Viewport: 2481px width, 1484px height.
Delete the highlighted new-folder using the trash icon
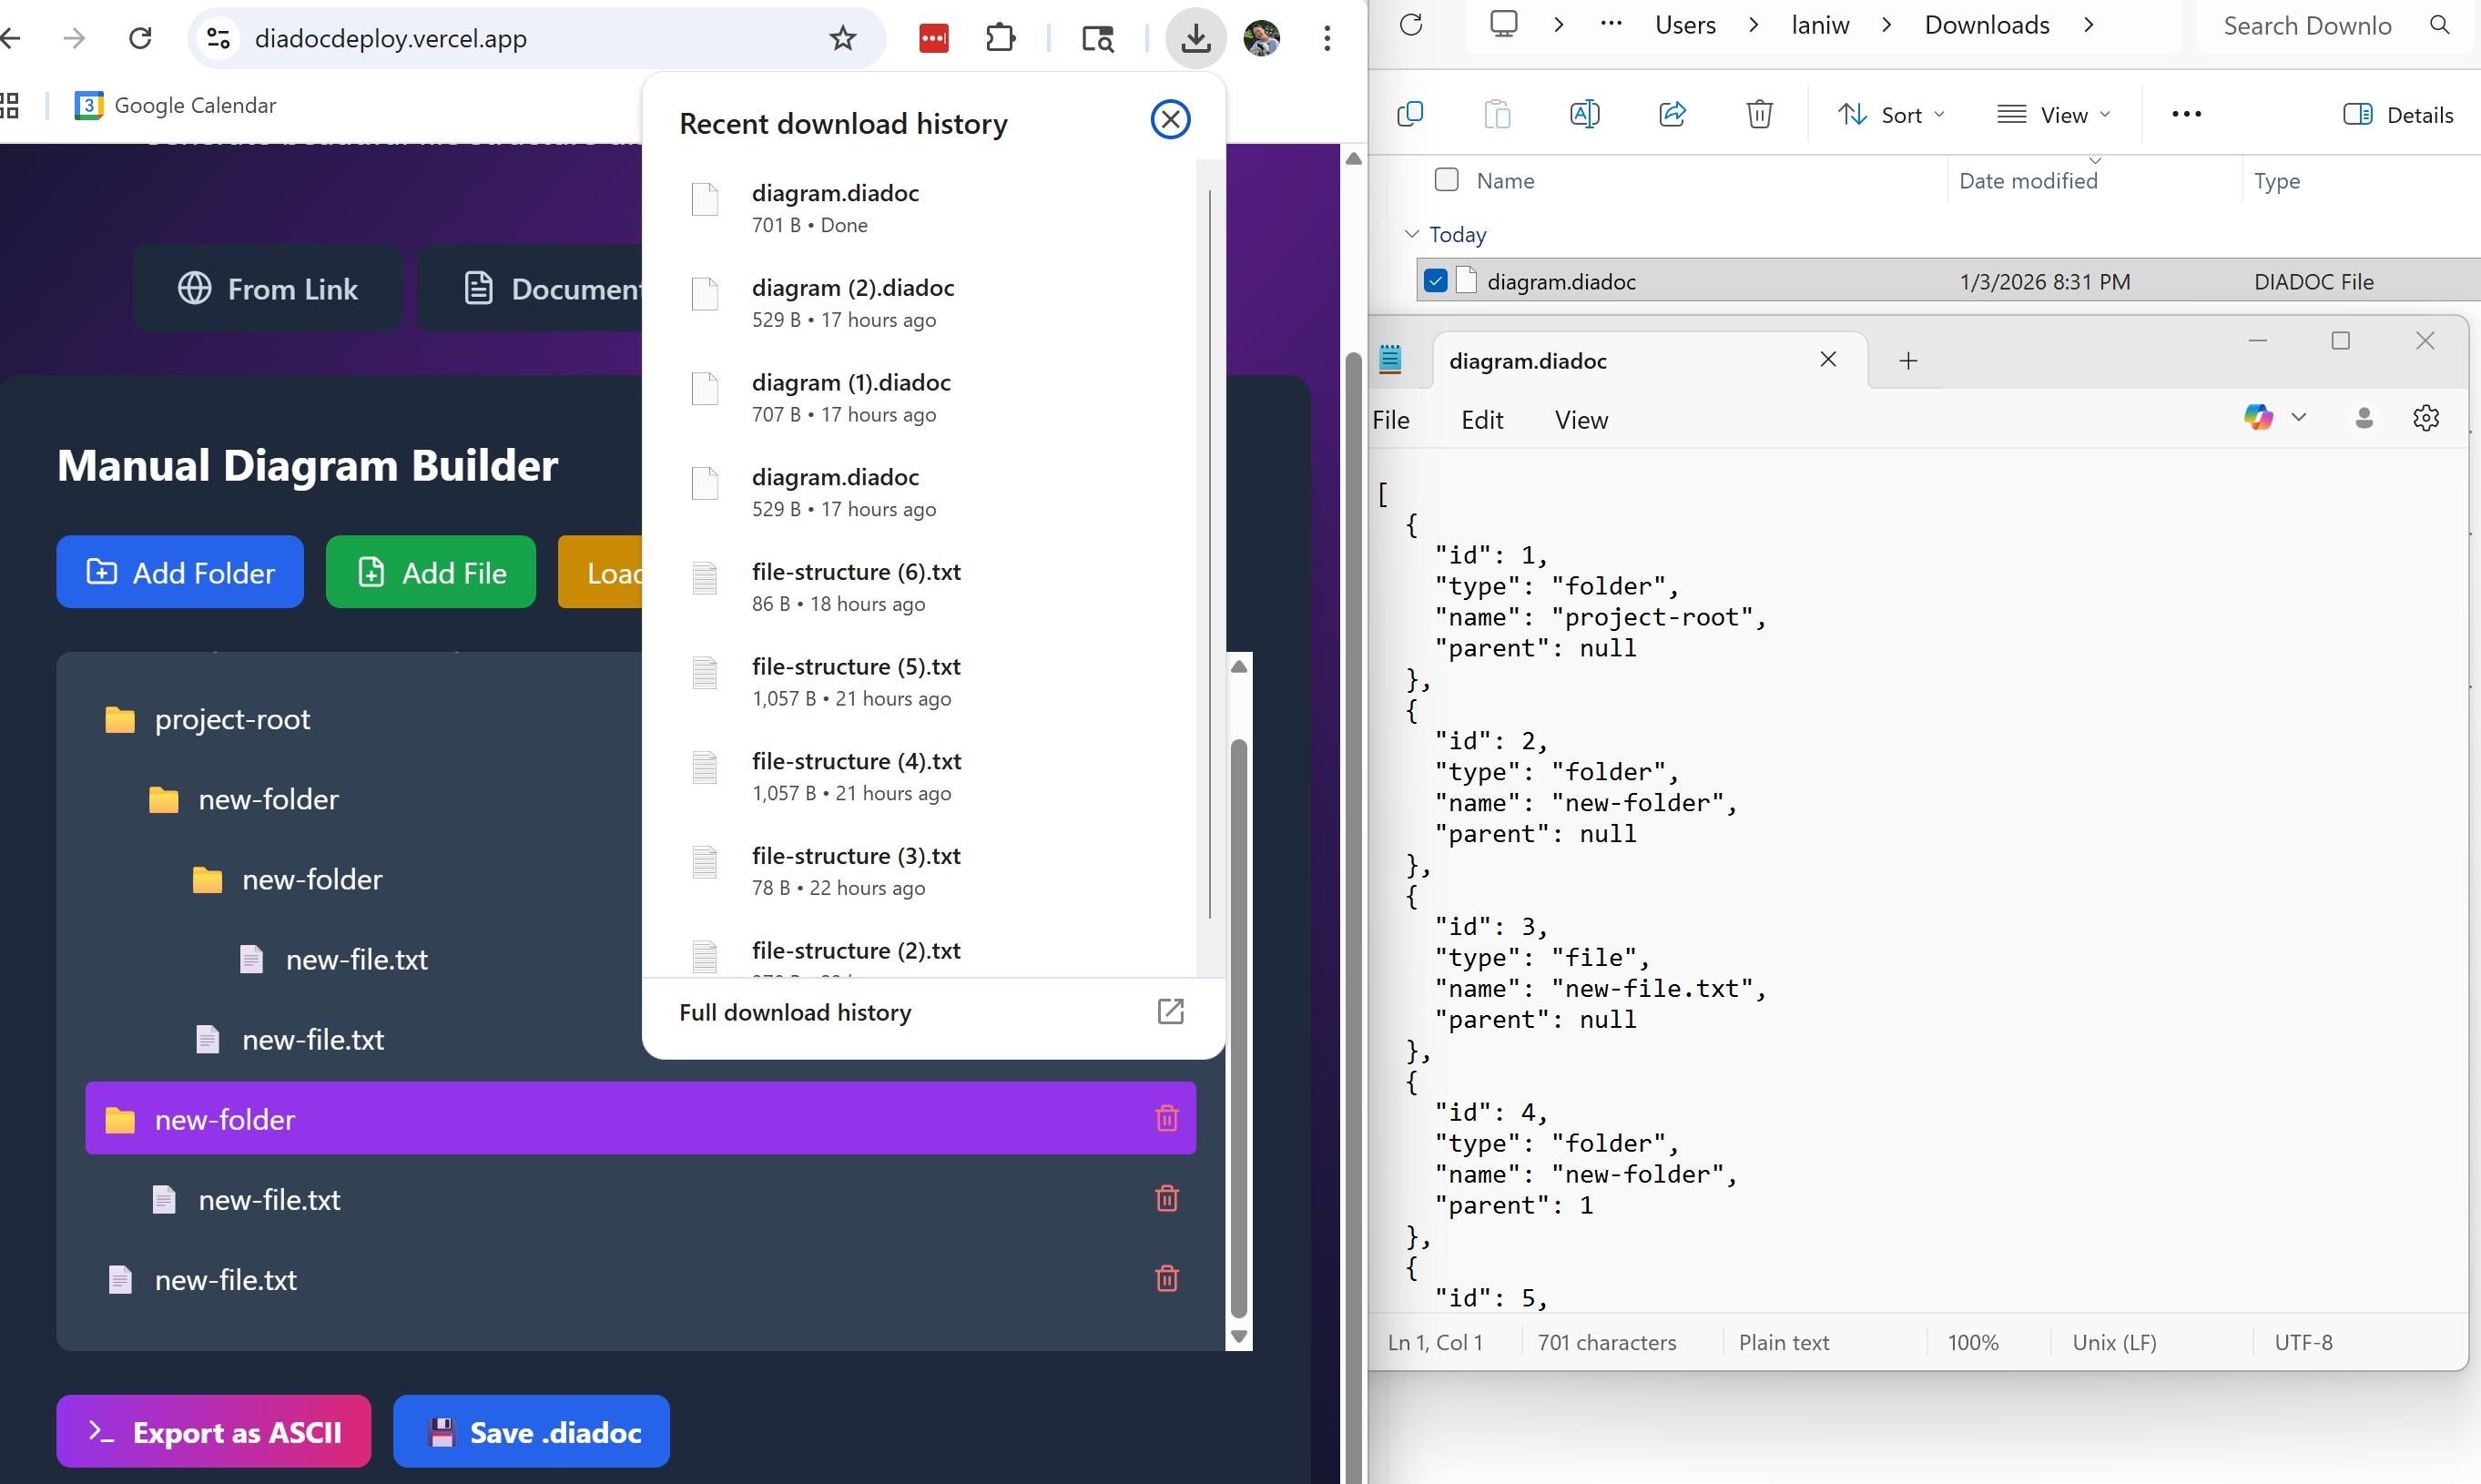coord(1166,1118)
